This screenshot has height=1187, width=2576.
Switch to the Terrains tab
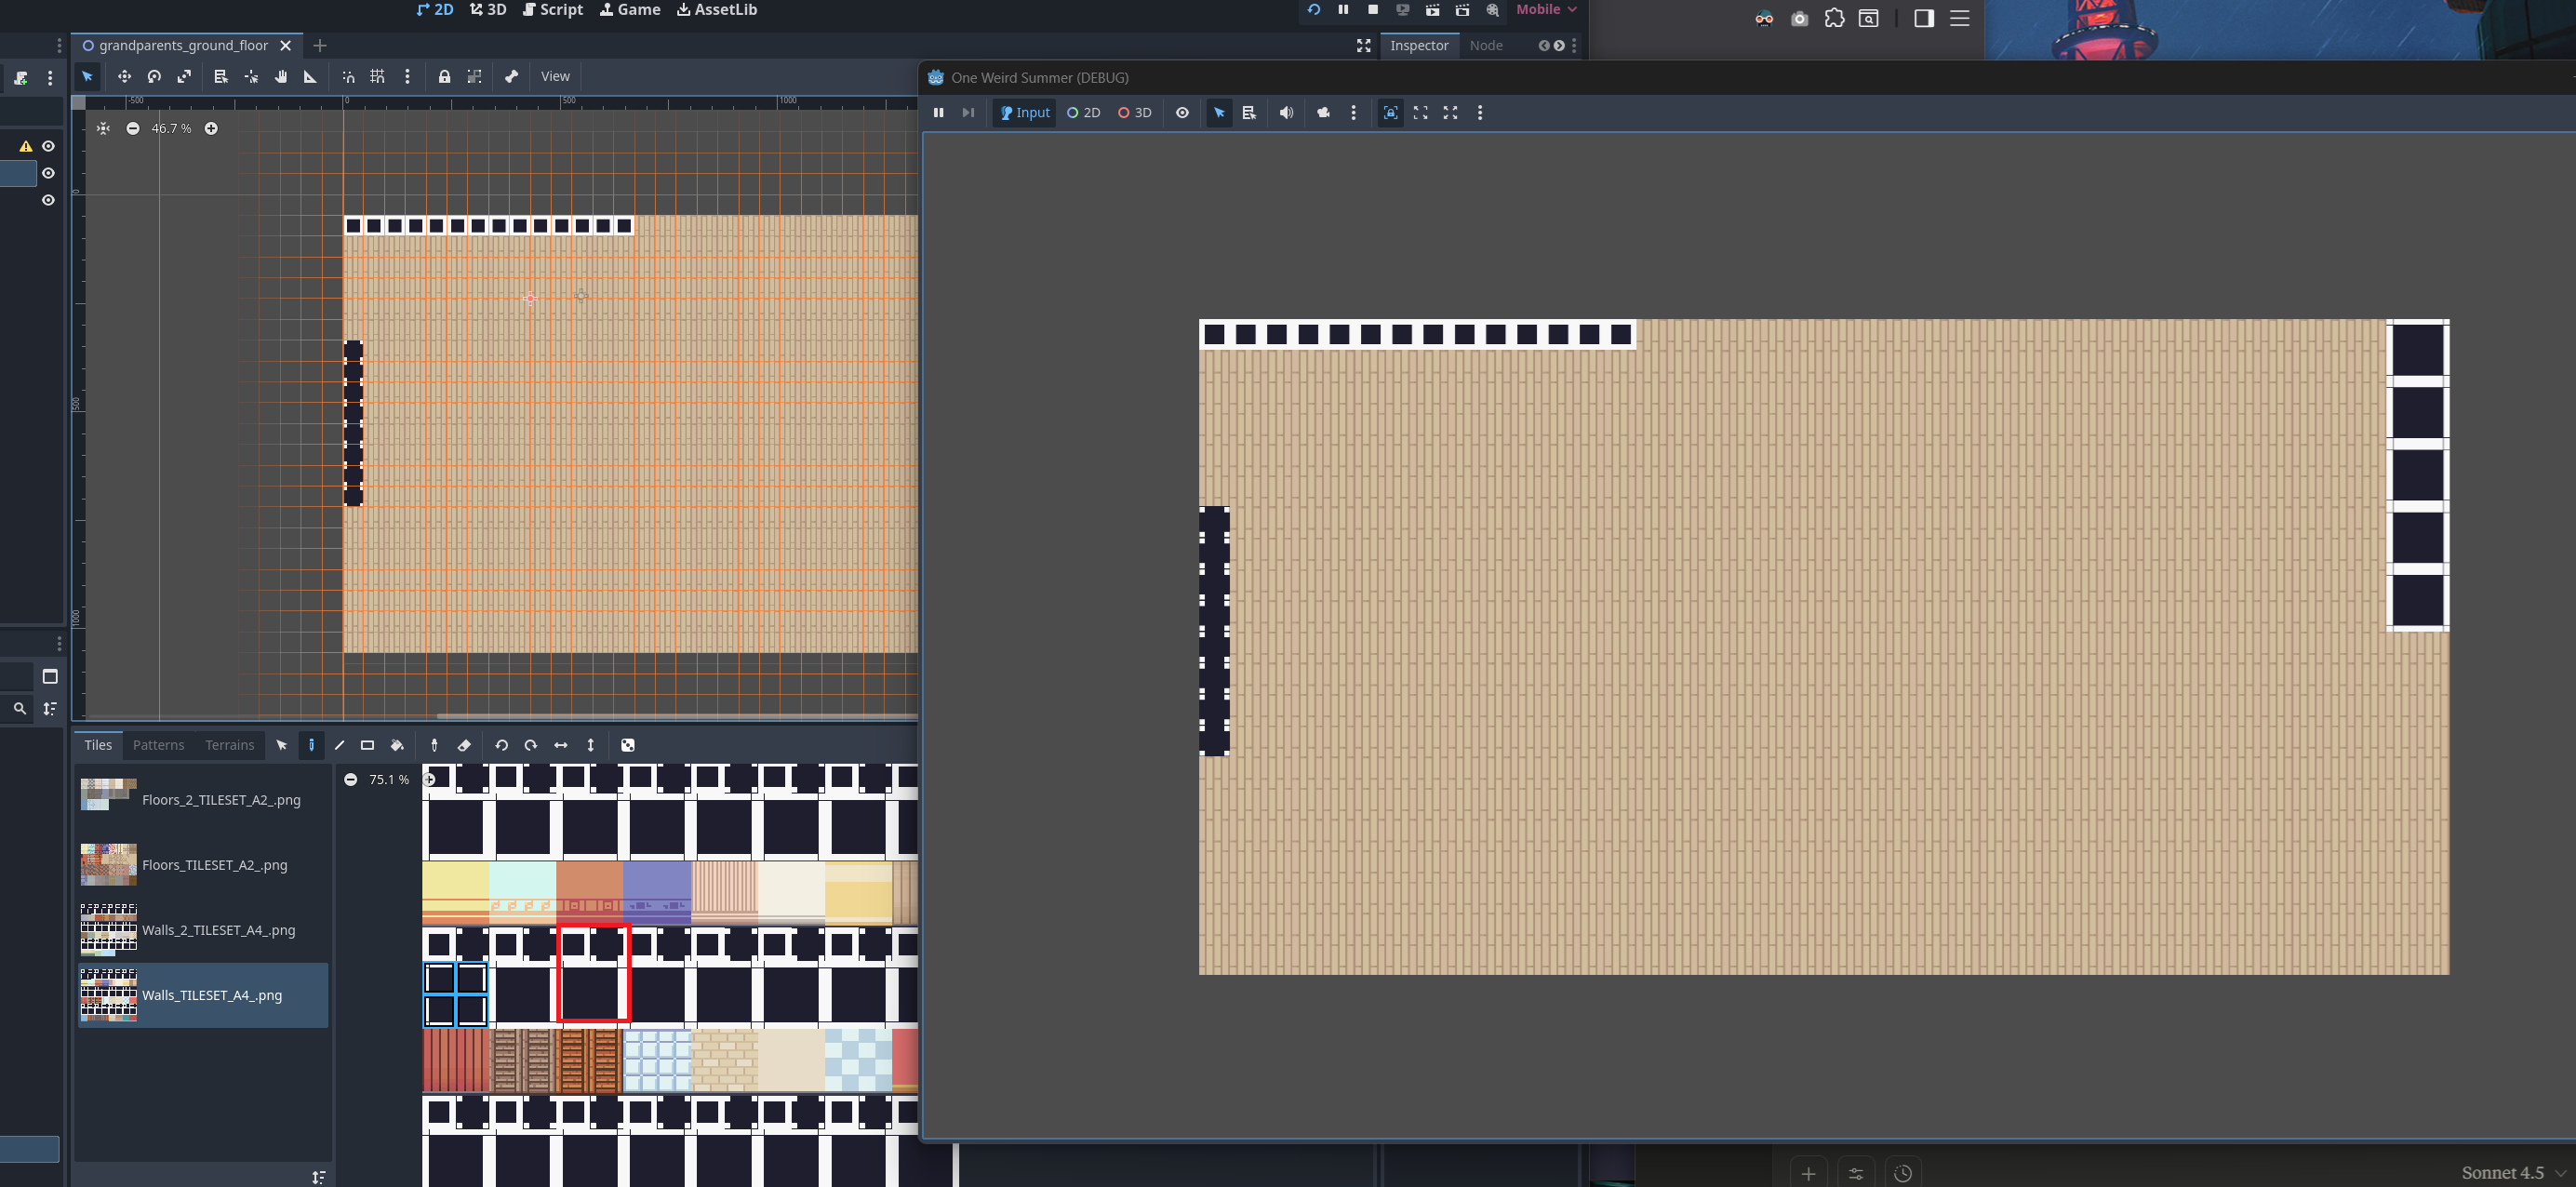[x=229, y=745]
